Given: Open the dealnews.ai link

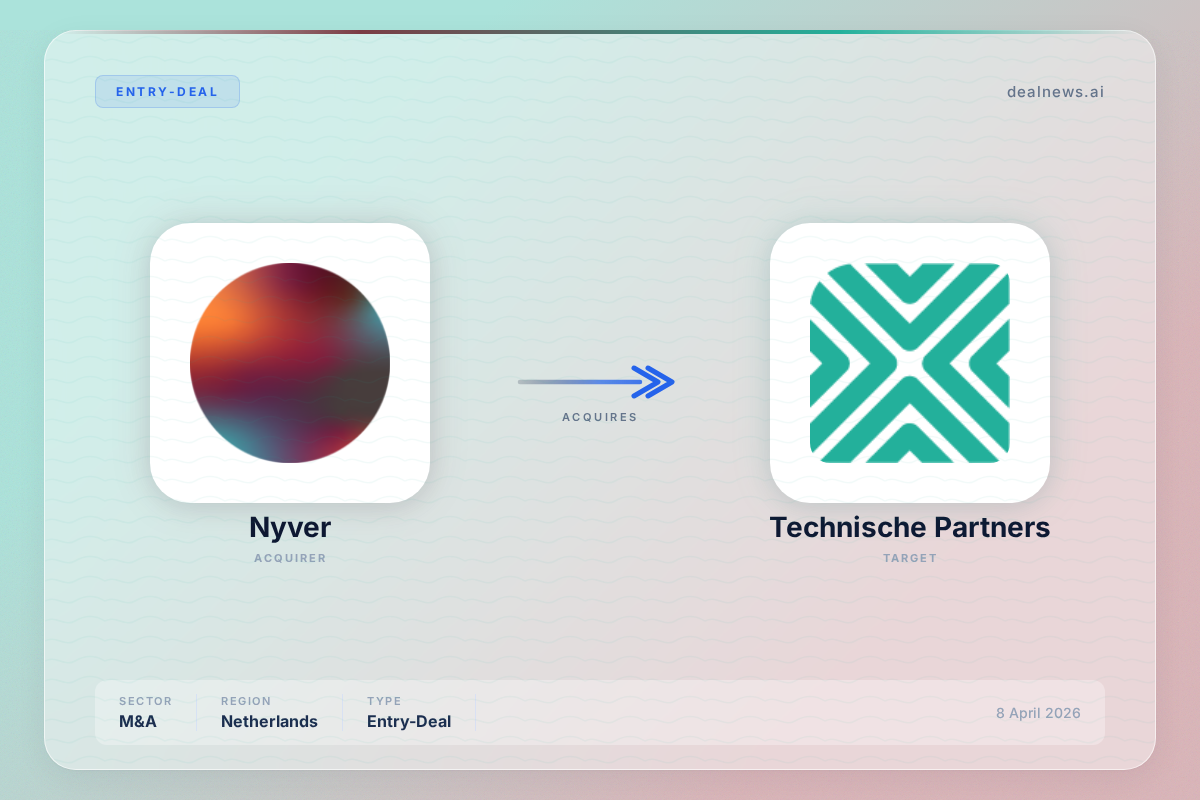Looking at the screenshot, I should (1055, 92).
